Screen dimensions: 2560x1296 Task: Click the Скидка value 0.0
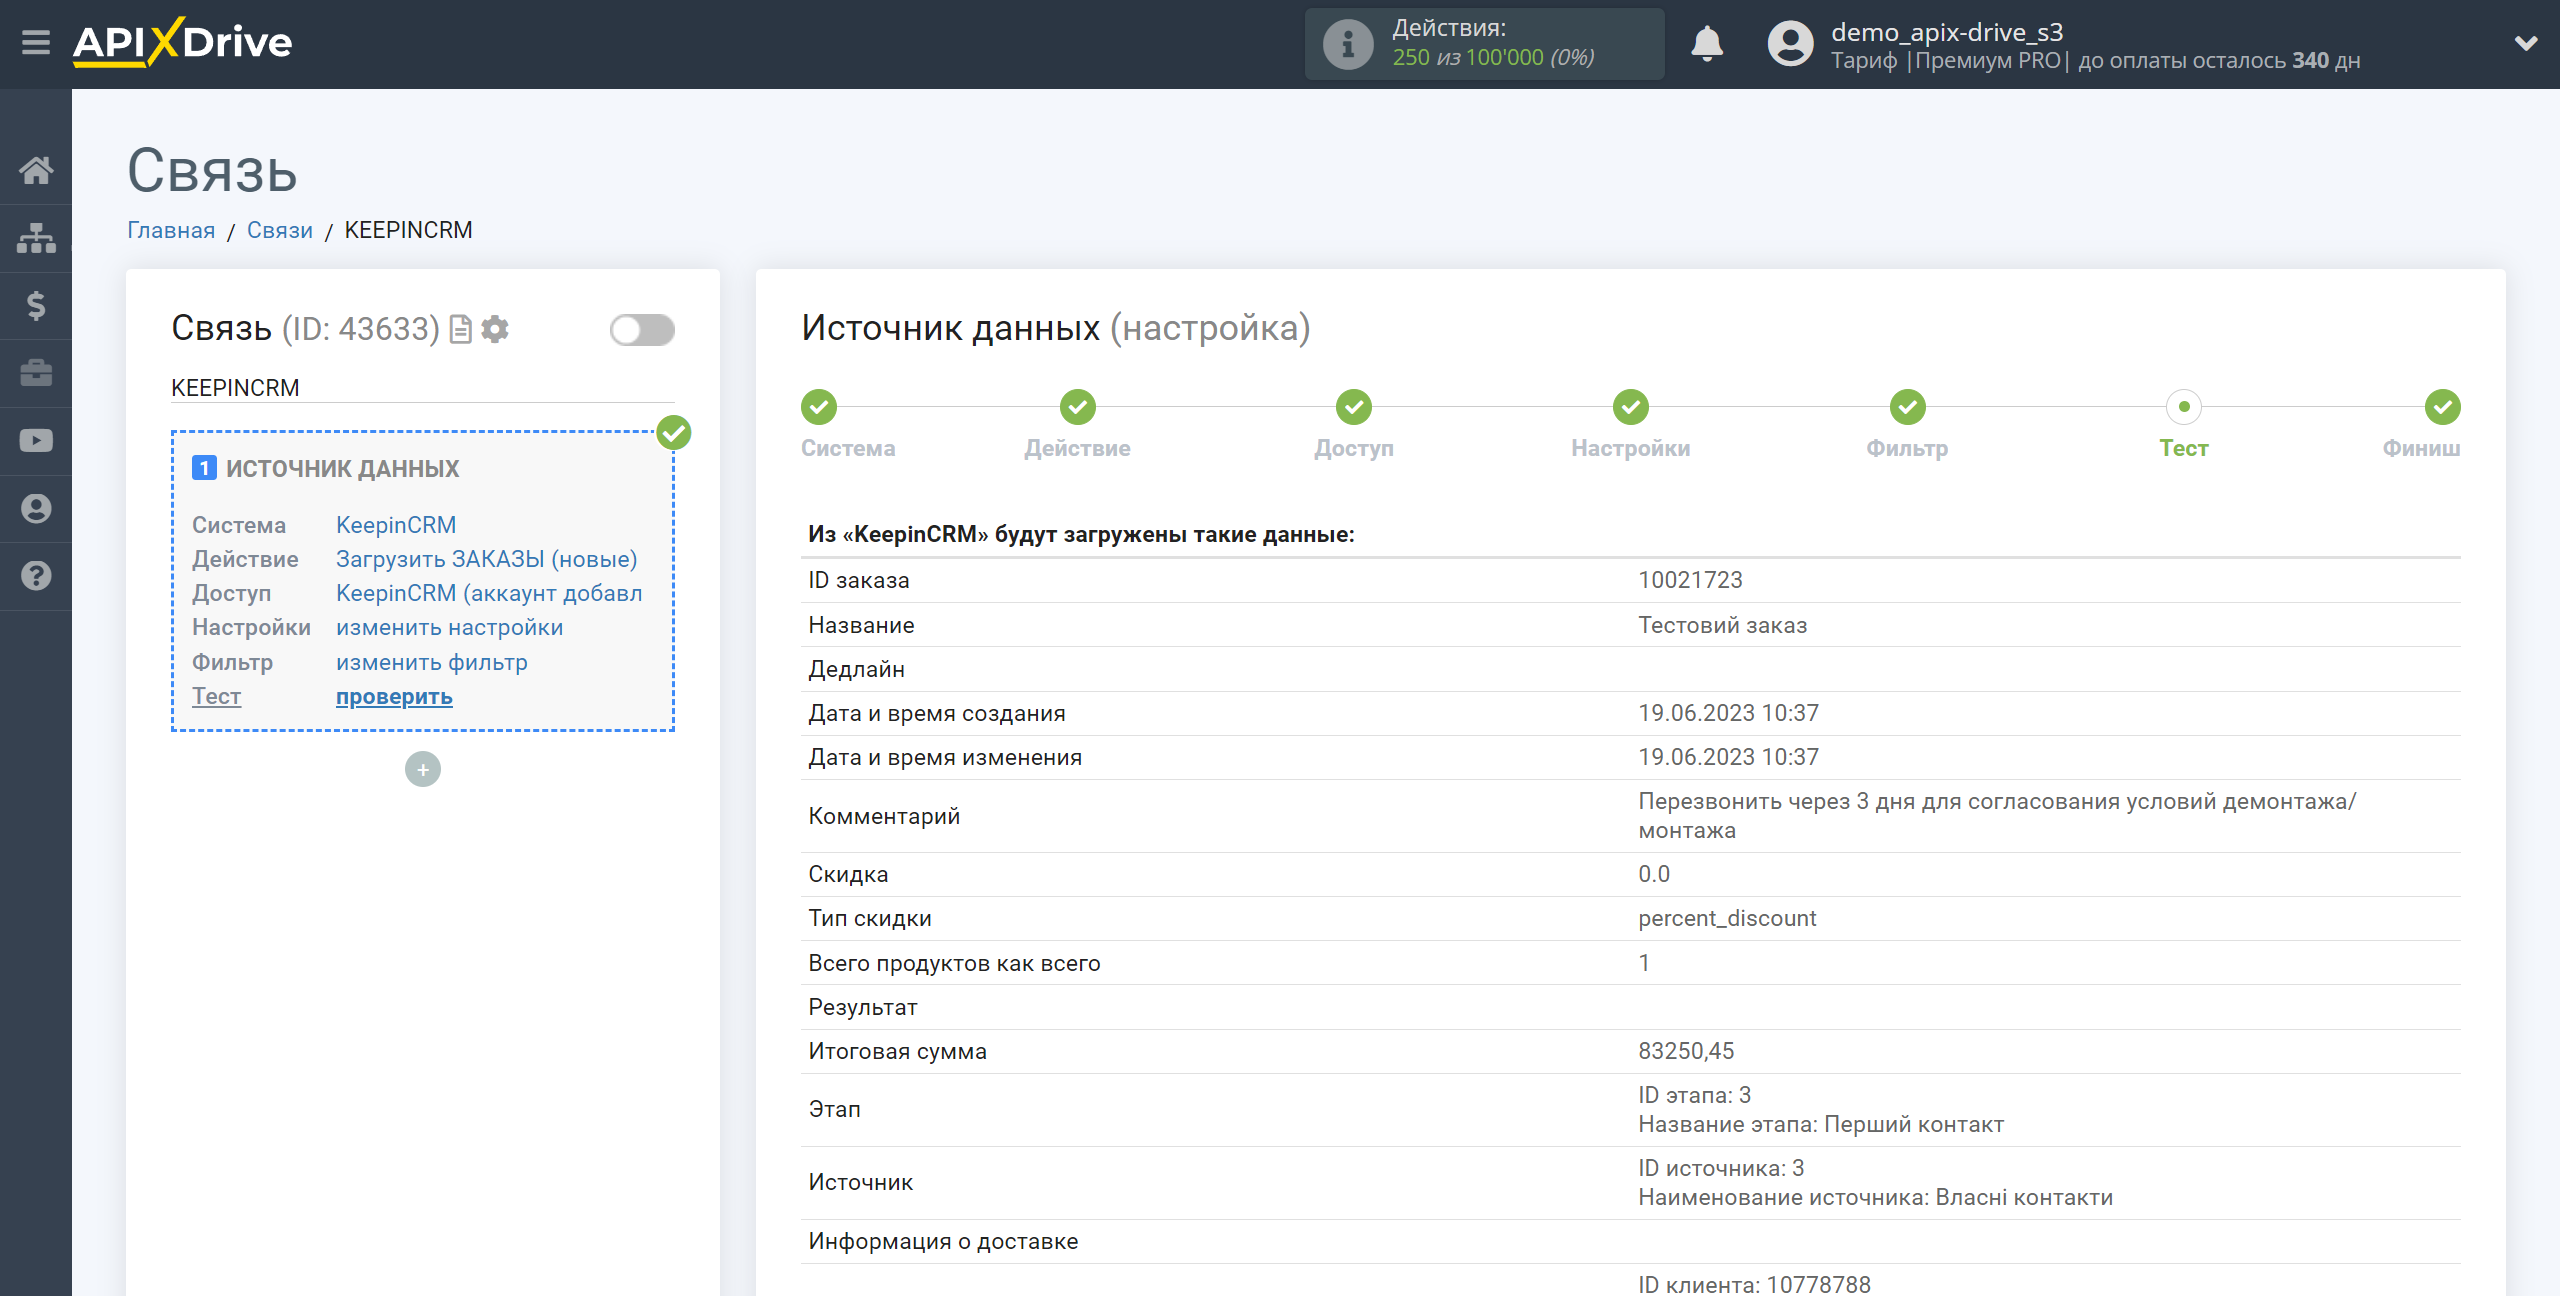click(x=1654, y=874)
